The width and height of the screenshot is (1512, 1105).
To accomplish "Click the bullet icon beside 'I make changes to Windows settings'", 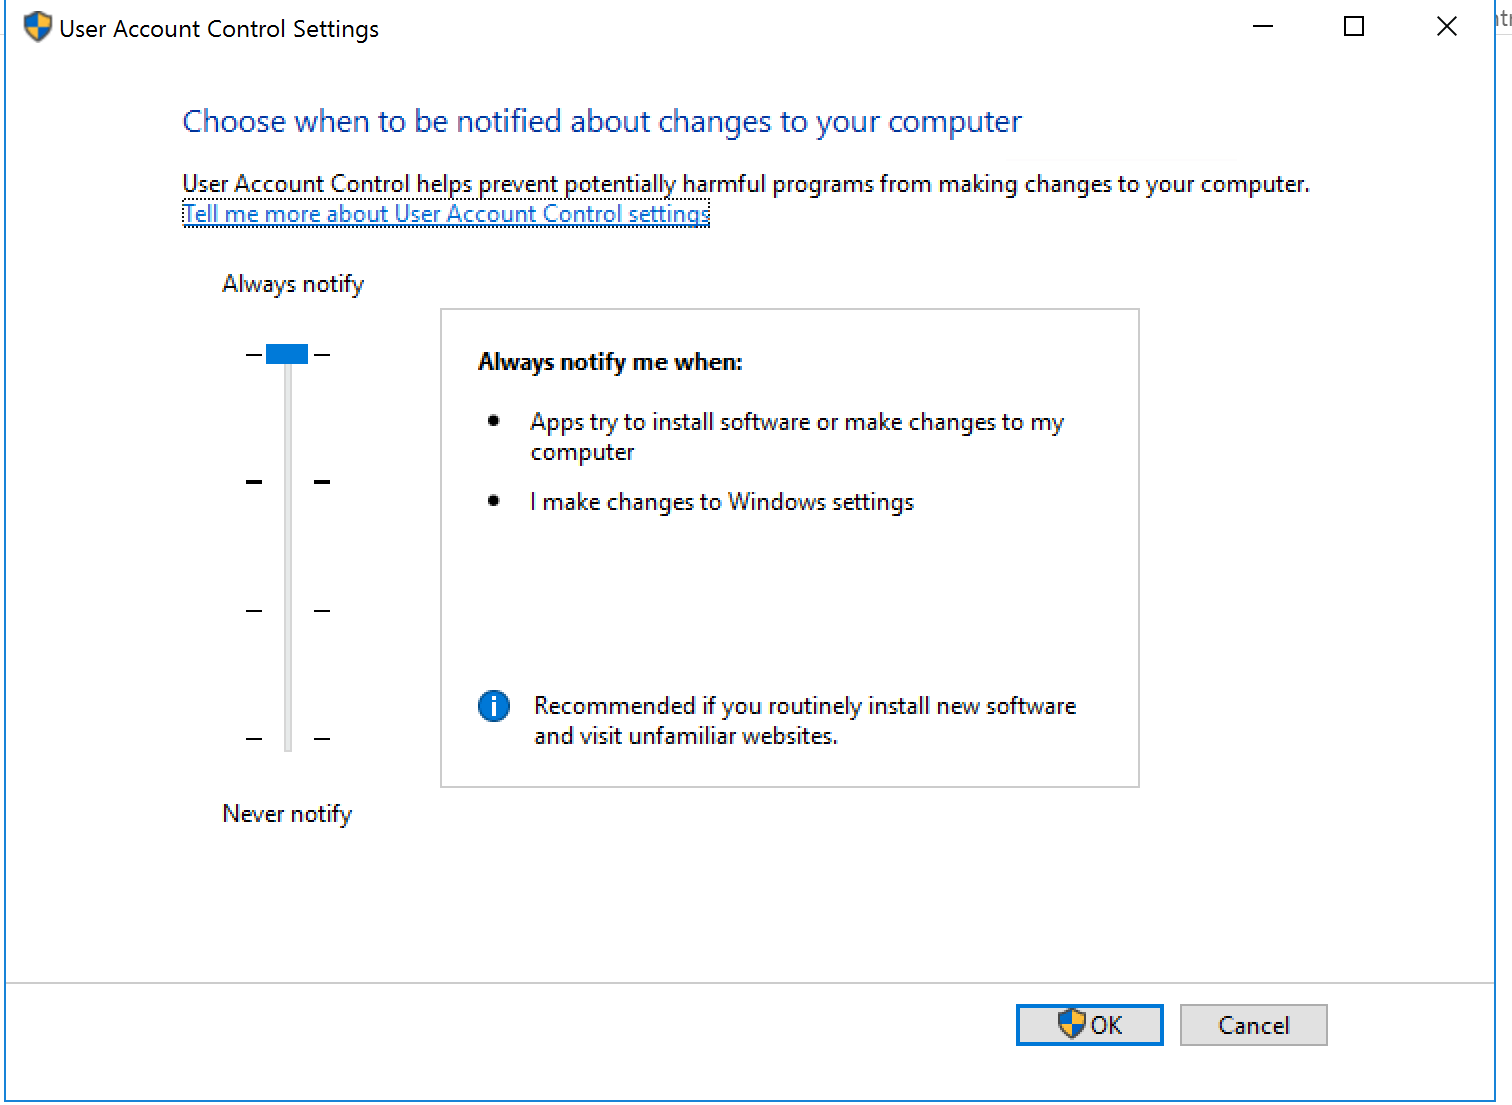I will coord(492,500).
